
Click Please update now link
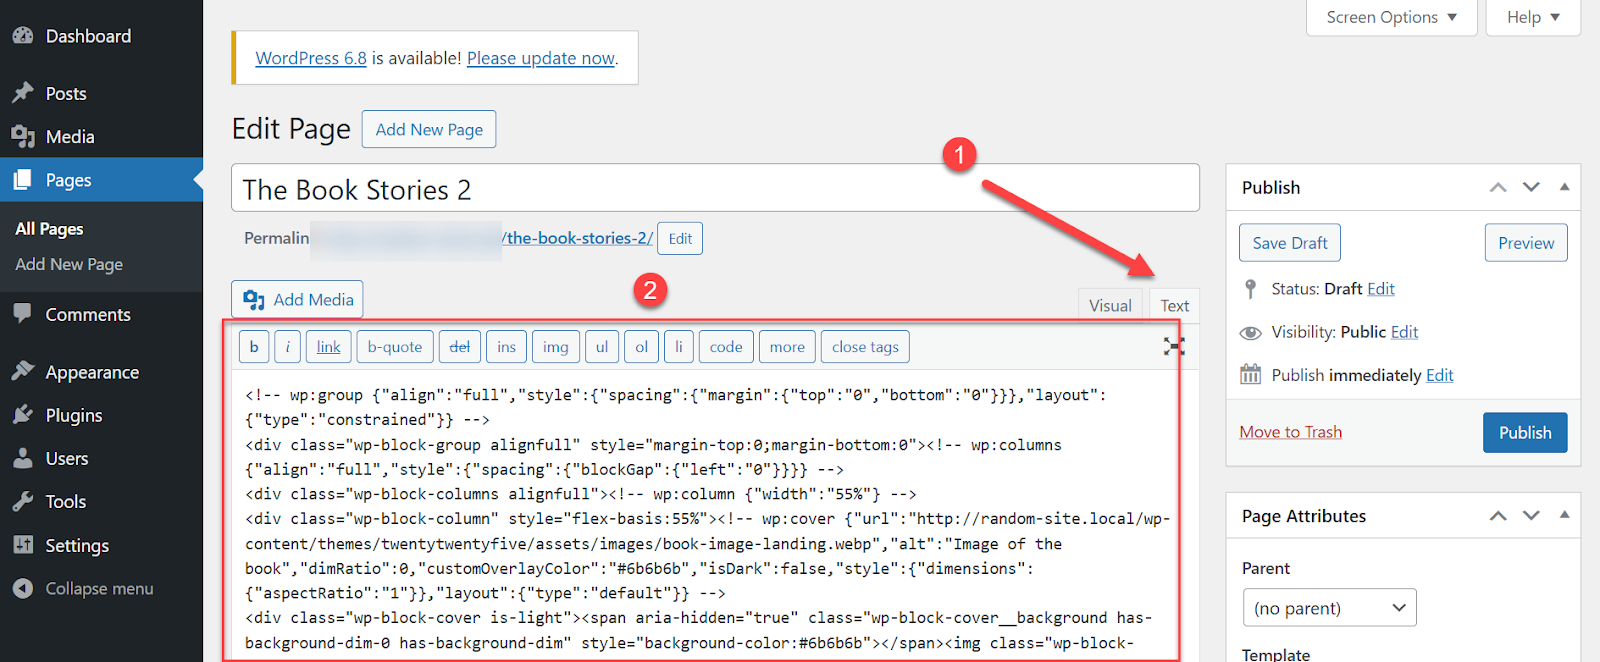(x=541, y=58)
